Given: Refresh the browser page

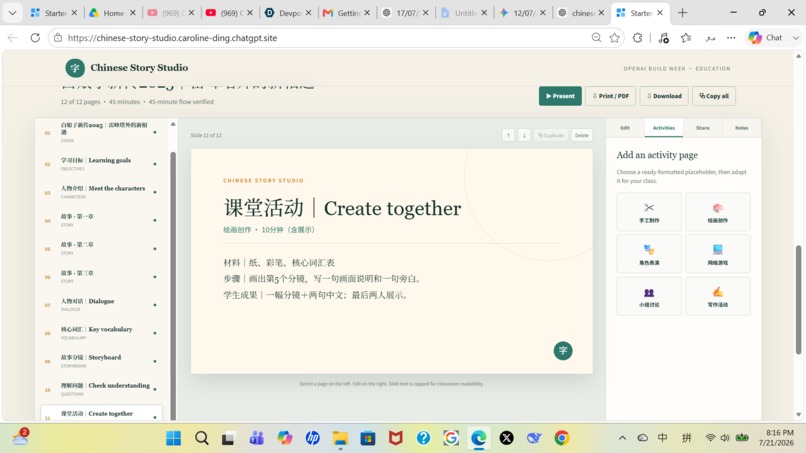Looking at the screenshot, I should tap(35, 38).
